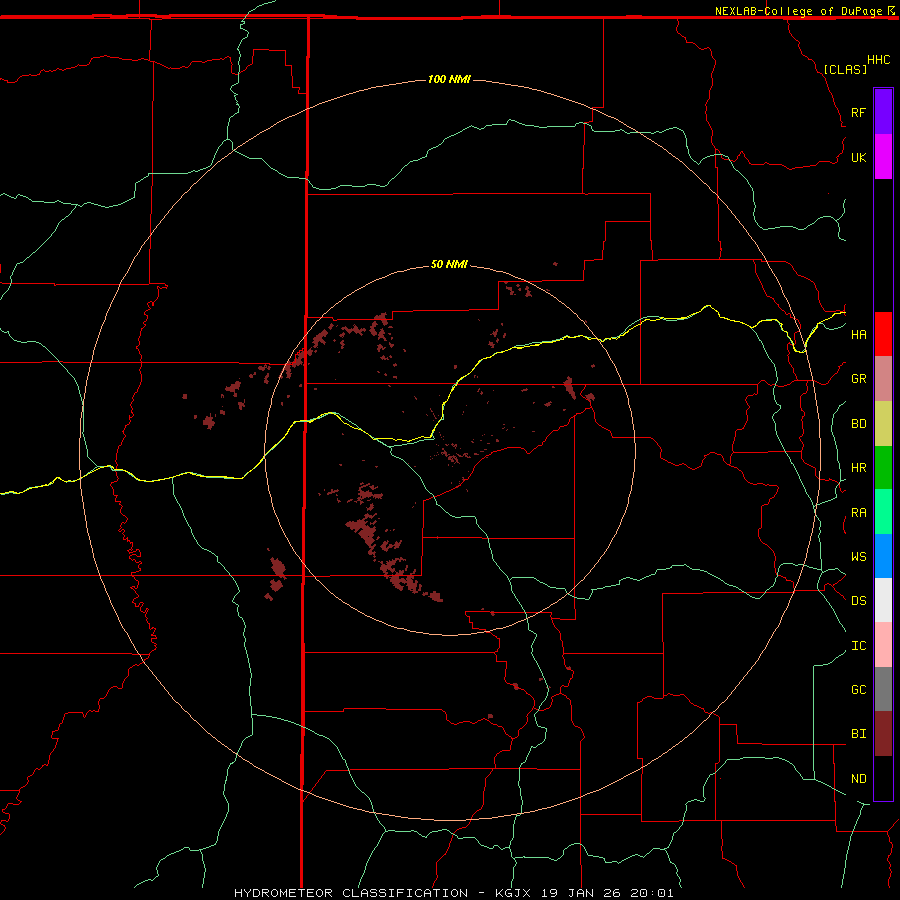Select the light pink IC legend swatch
Image resolution: width=900 pixels, height=900 pixels.
[883, 645]
